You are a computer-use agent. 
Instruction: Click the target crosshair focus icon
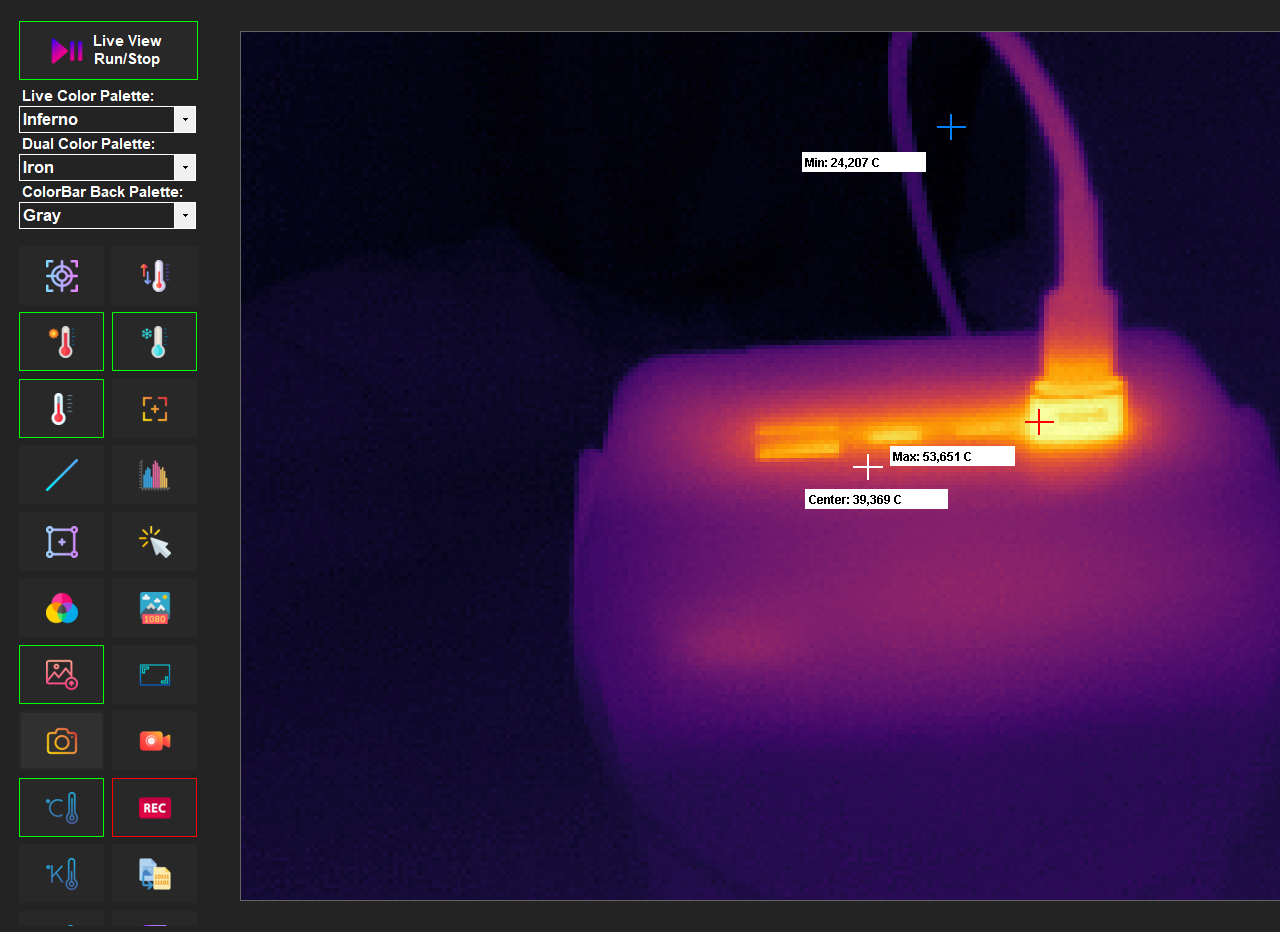coord(62,276)
